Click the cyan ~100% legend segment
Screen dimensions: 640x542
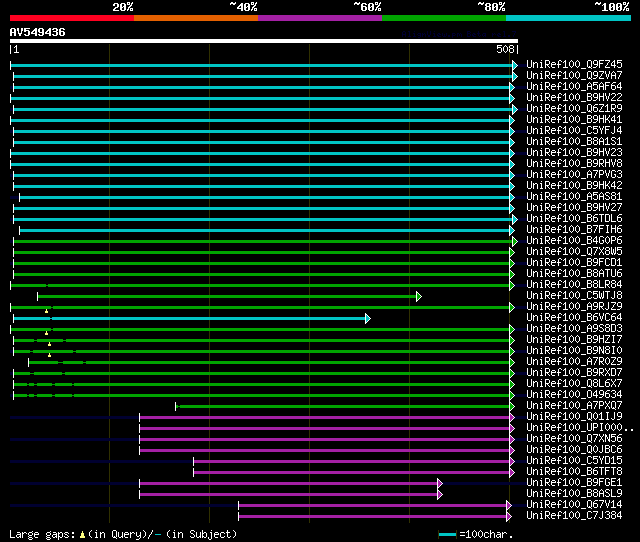(569, 18)
